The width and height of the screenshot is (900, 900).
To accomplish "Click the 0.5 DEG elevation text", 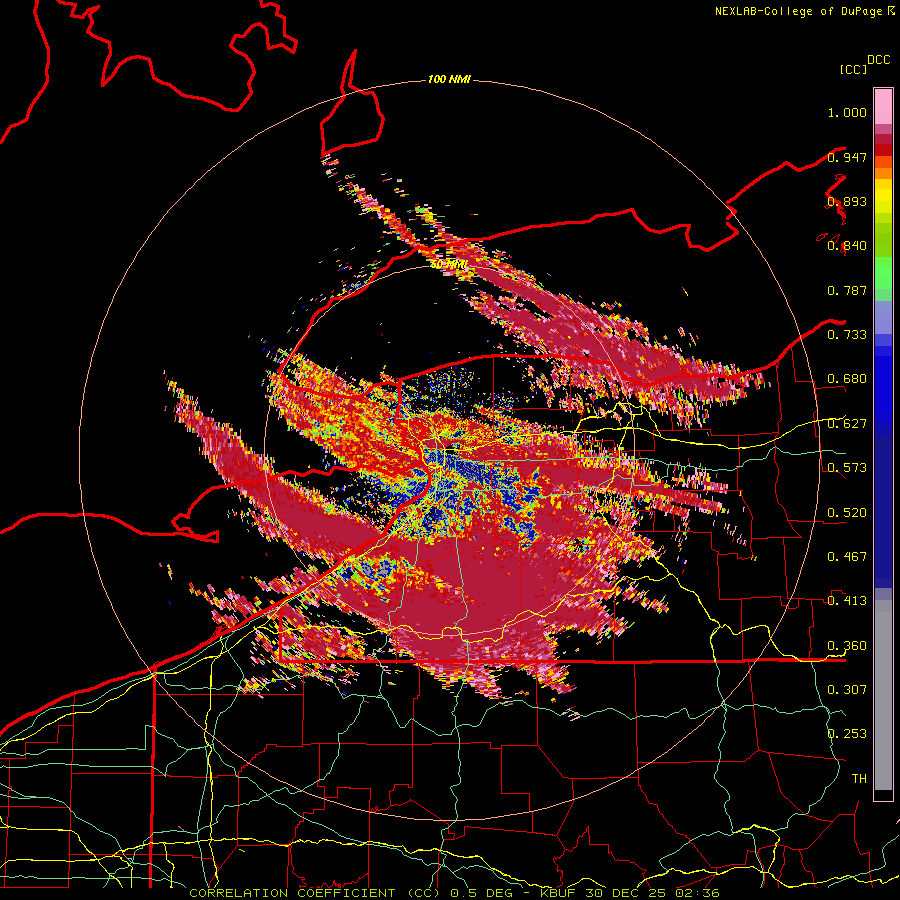I will [x=481, y=893].
